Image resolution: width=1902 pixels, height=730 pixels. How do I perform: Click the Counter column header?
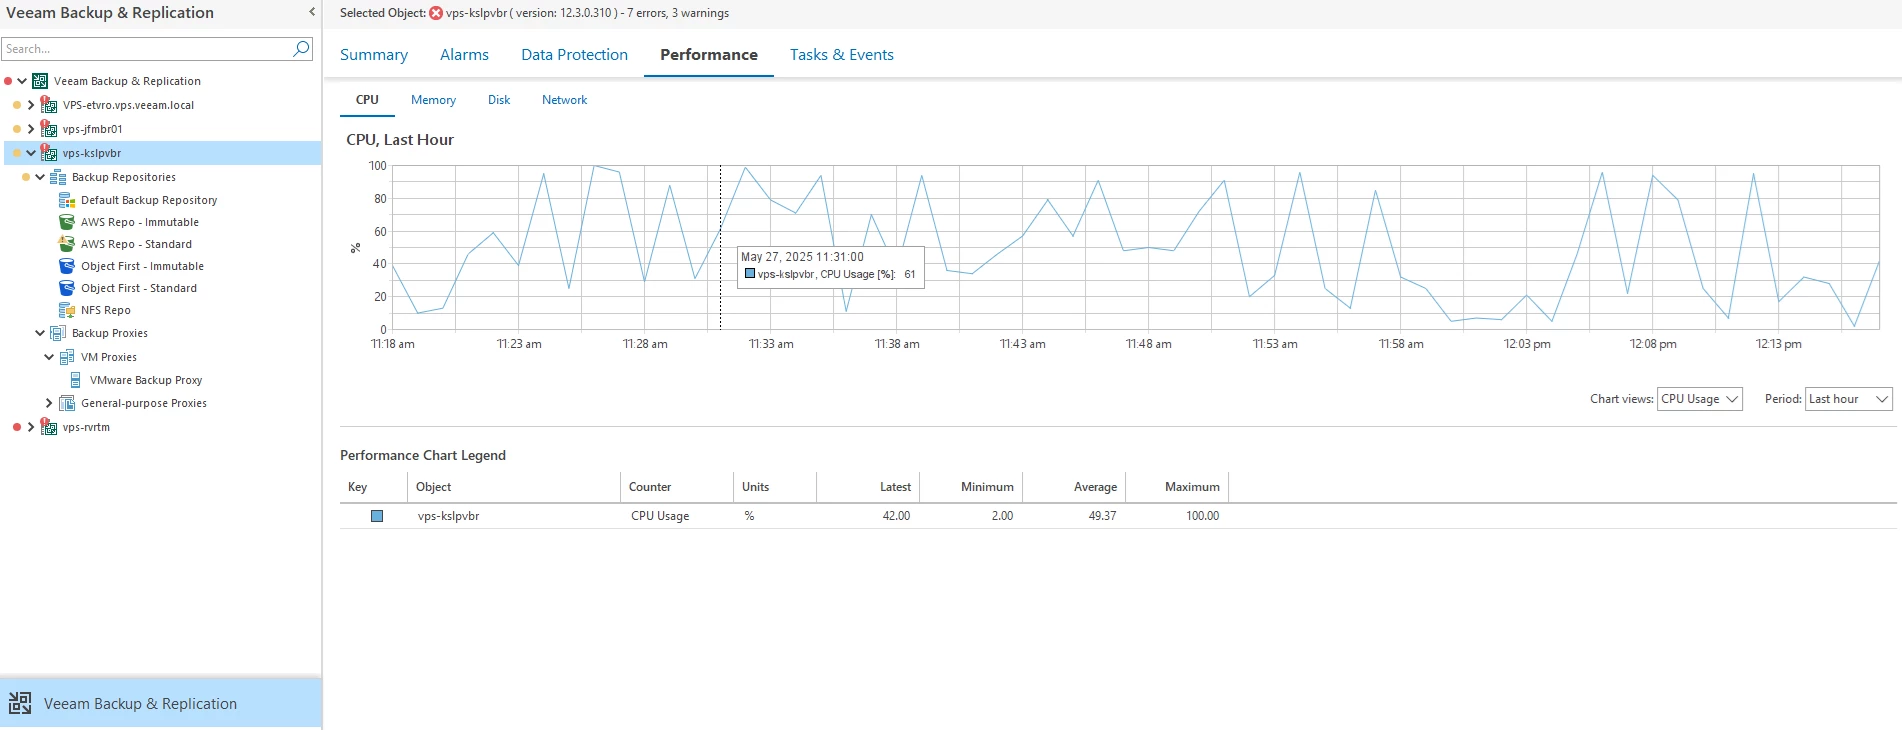coord(677,487)
